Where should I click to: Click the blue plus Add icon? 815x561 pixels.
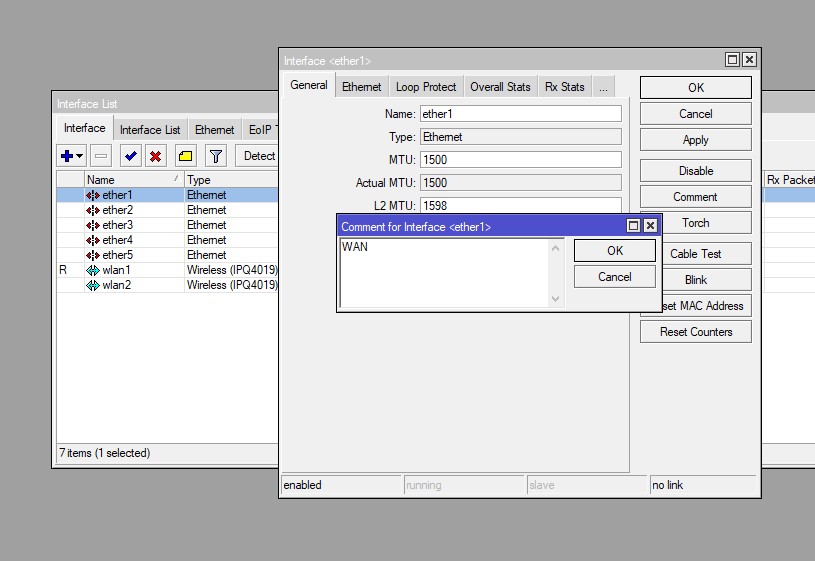67,156
